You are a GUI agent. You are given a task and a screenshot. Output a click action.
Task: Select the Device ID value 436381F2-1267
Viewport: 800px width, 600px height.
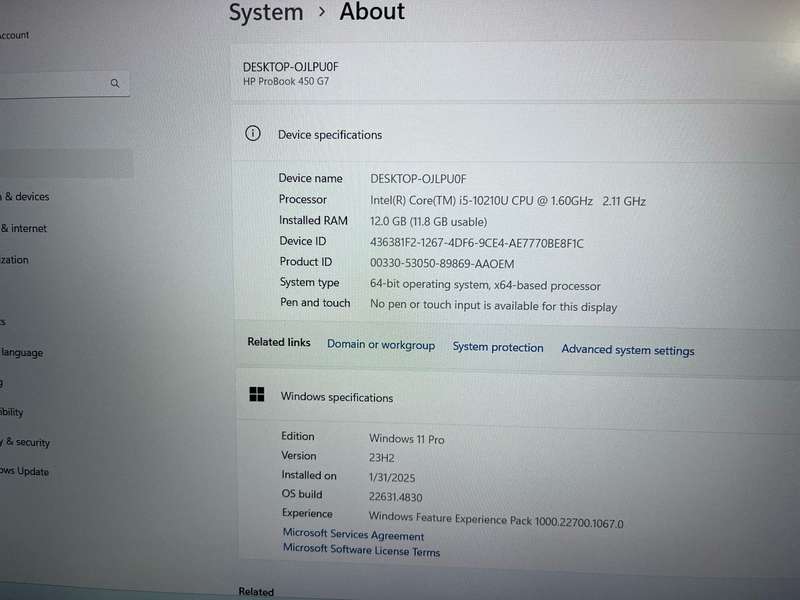[x=477, y=243]
